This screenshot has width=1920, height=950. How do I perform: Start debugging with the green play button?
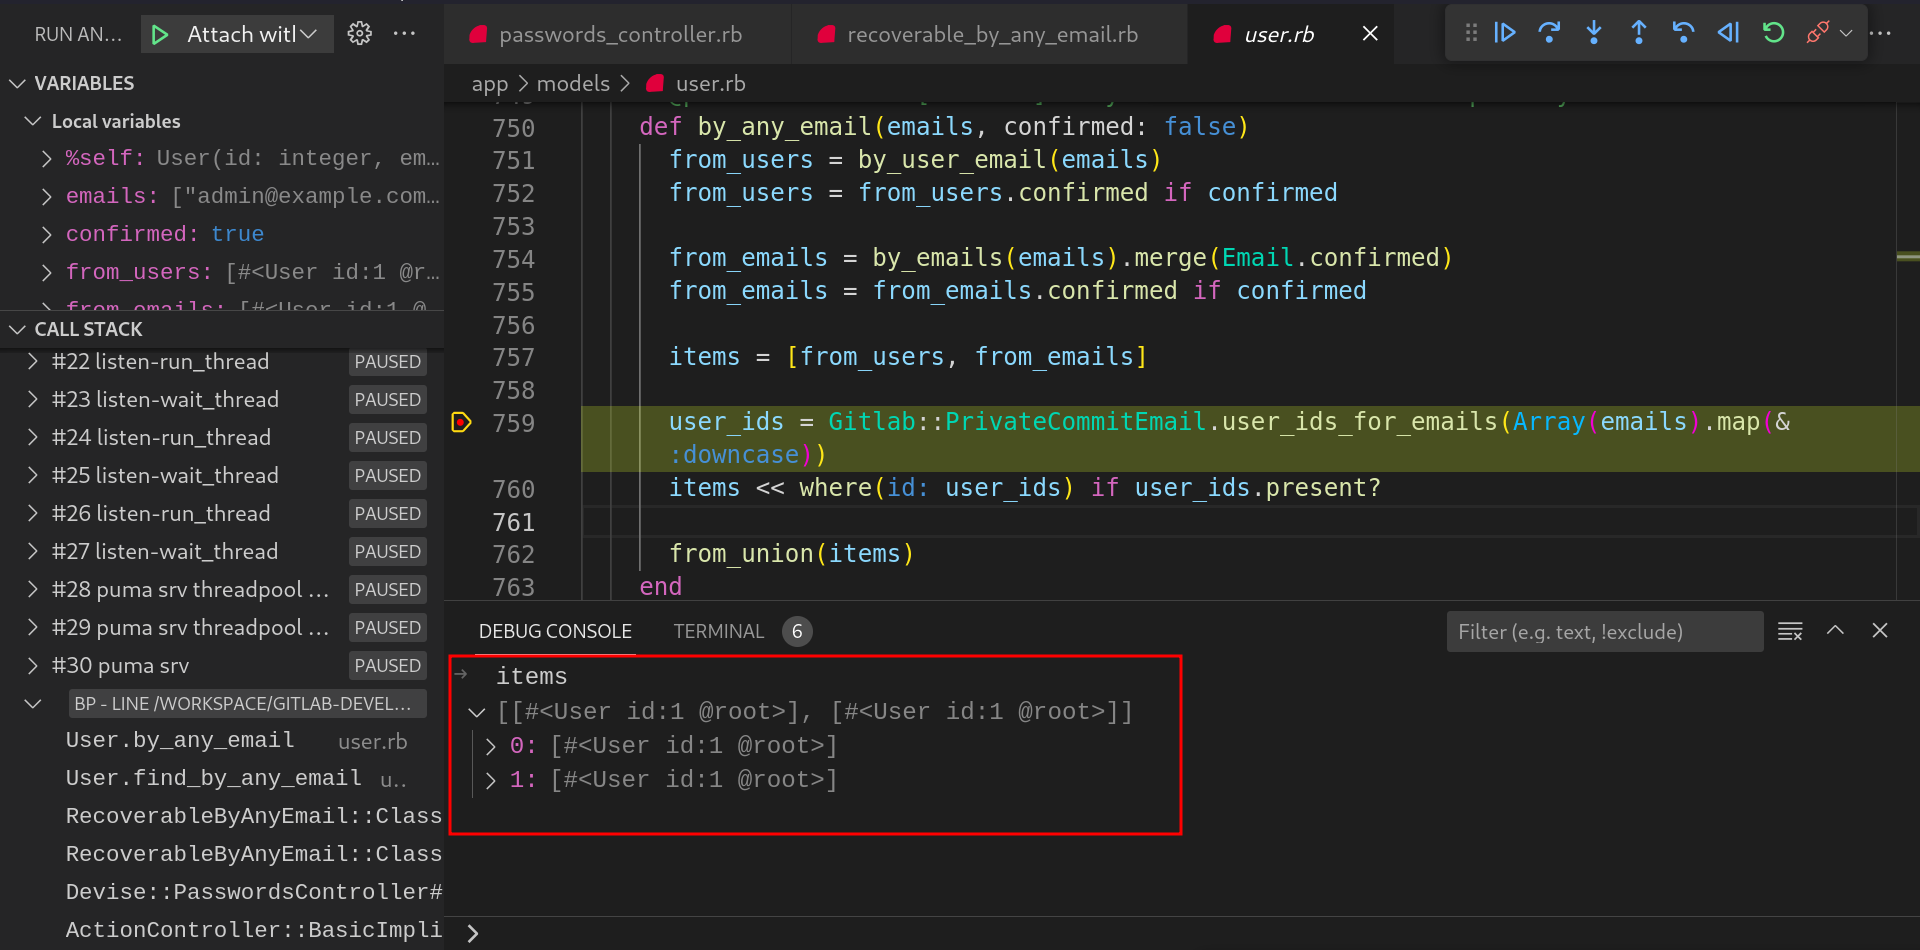[x=159, y=35]
